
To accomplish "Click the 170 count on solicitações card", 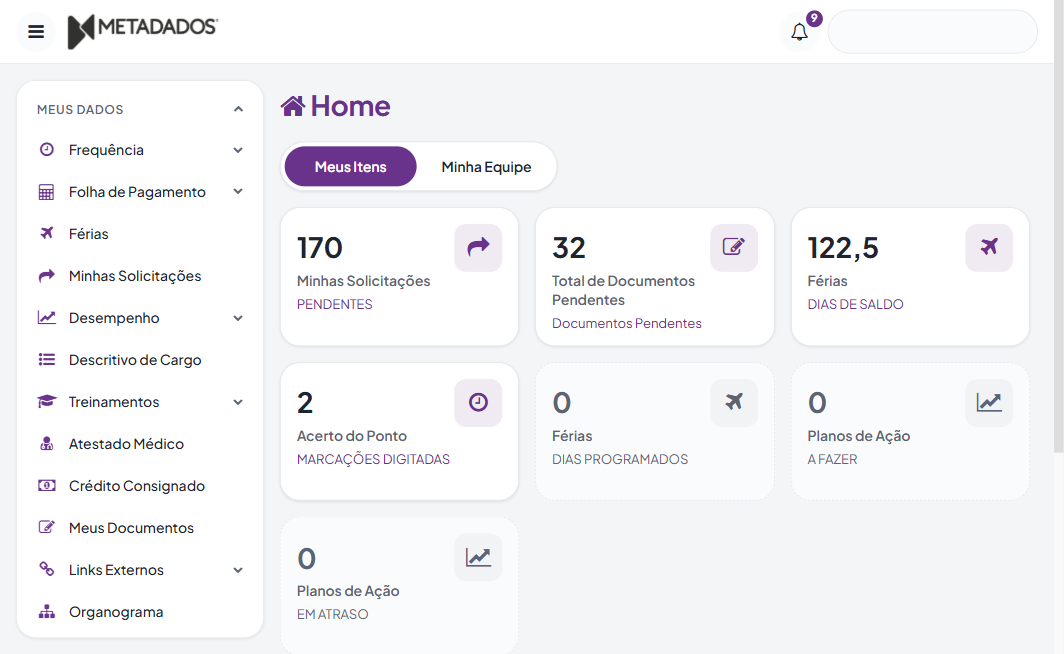I will (x=320, y=248).
